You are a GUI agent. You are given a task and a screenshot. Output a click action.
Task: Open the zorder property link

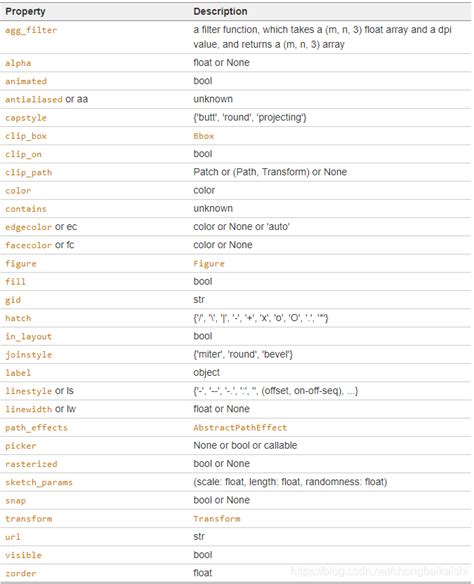(20, 574)
